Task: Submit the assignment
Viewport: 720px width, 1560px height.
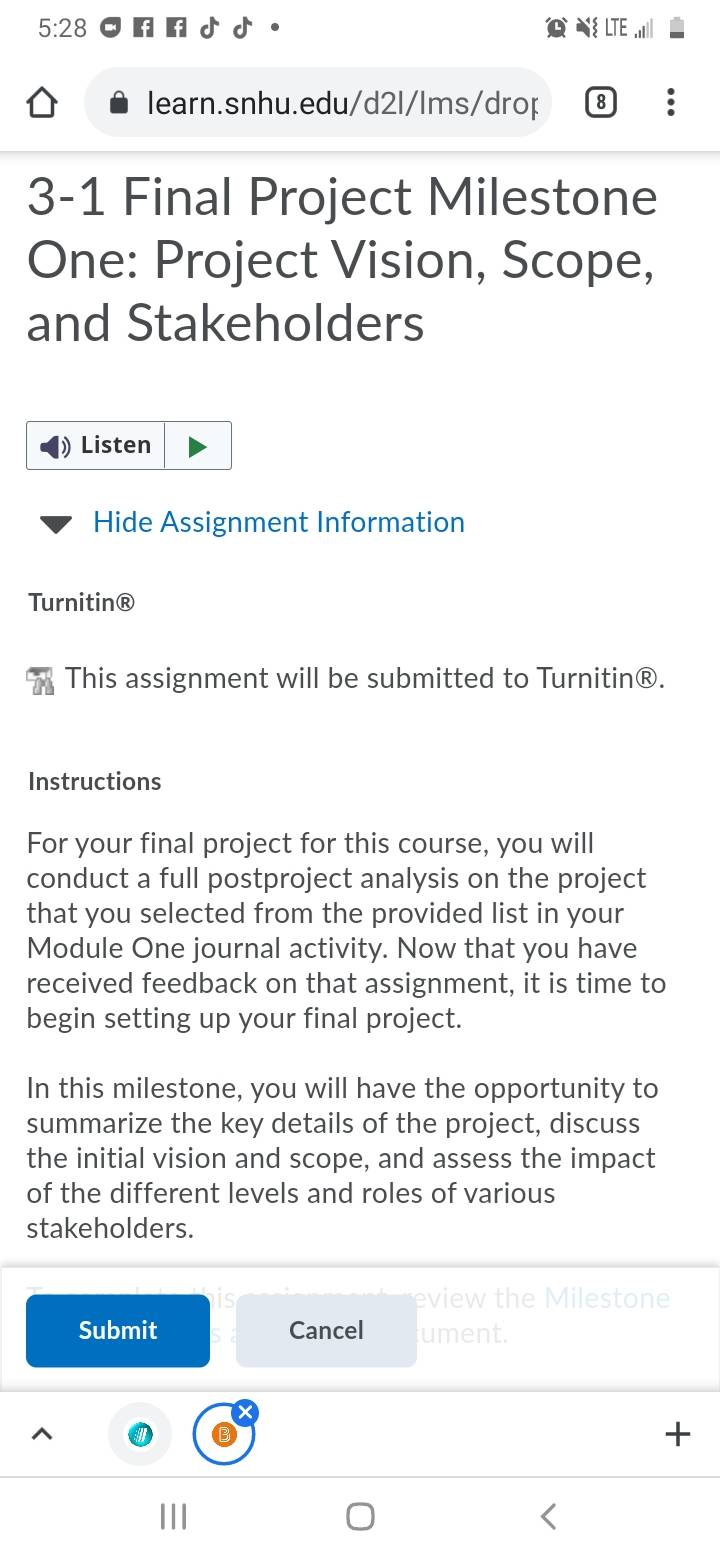Action: pyautogui.click(x=118, y=1330)
